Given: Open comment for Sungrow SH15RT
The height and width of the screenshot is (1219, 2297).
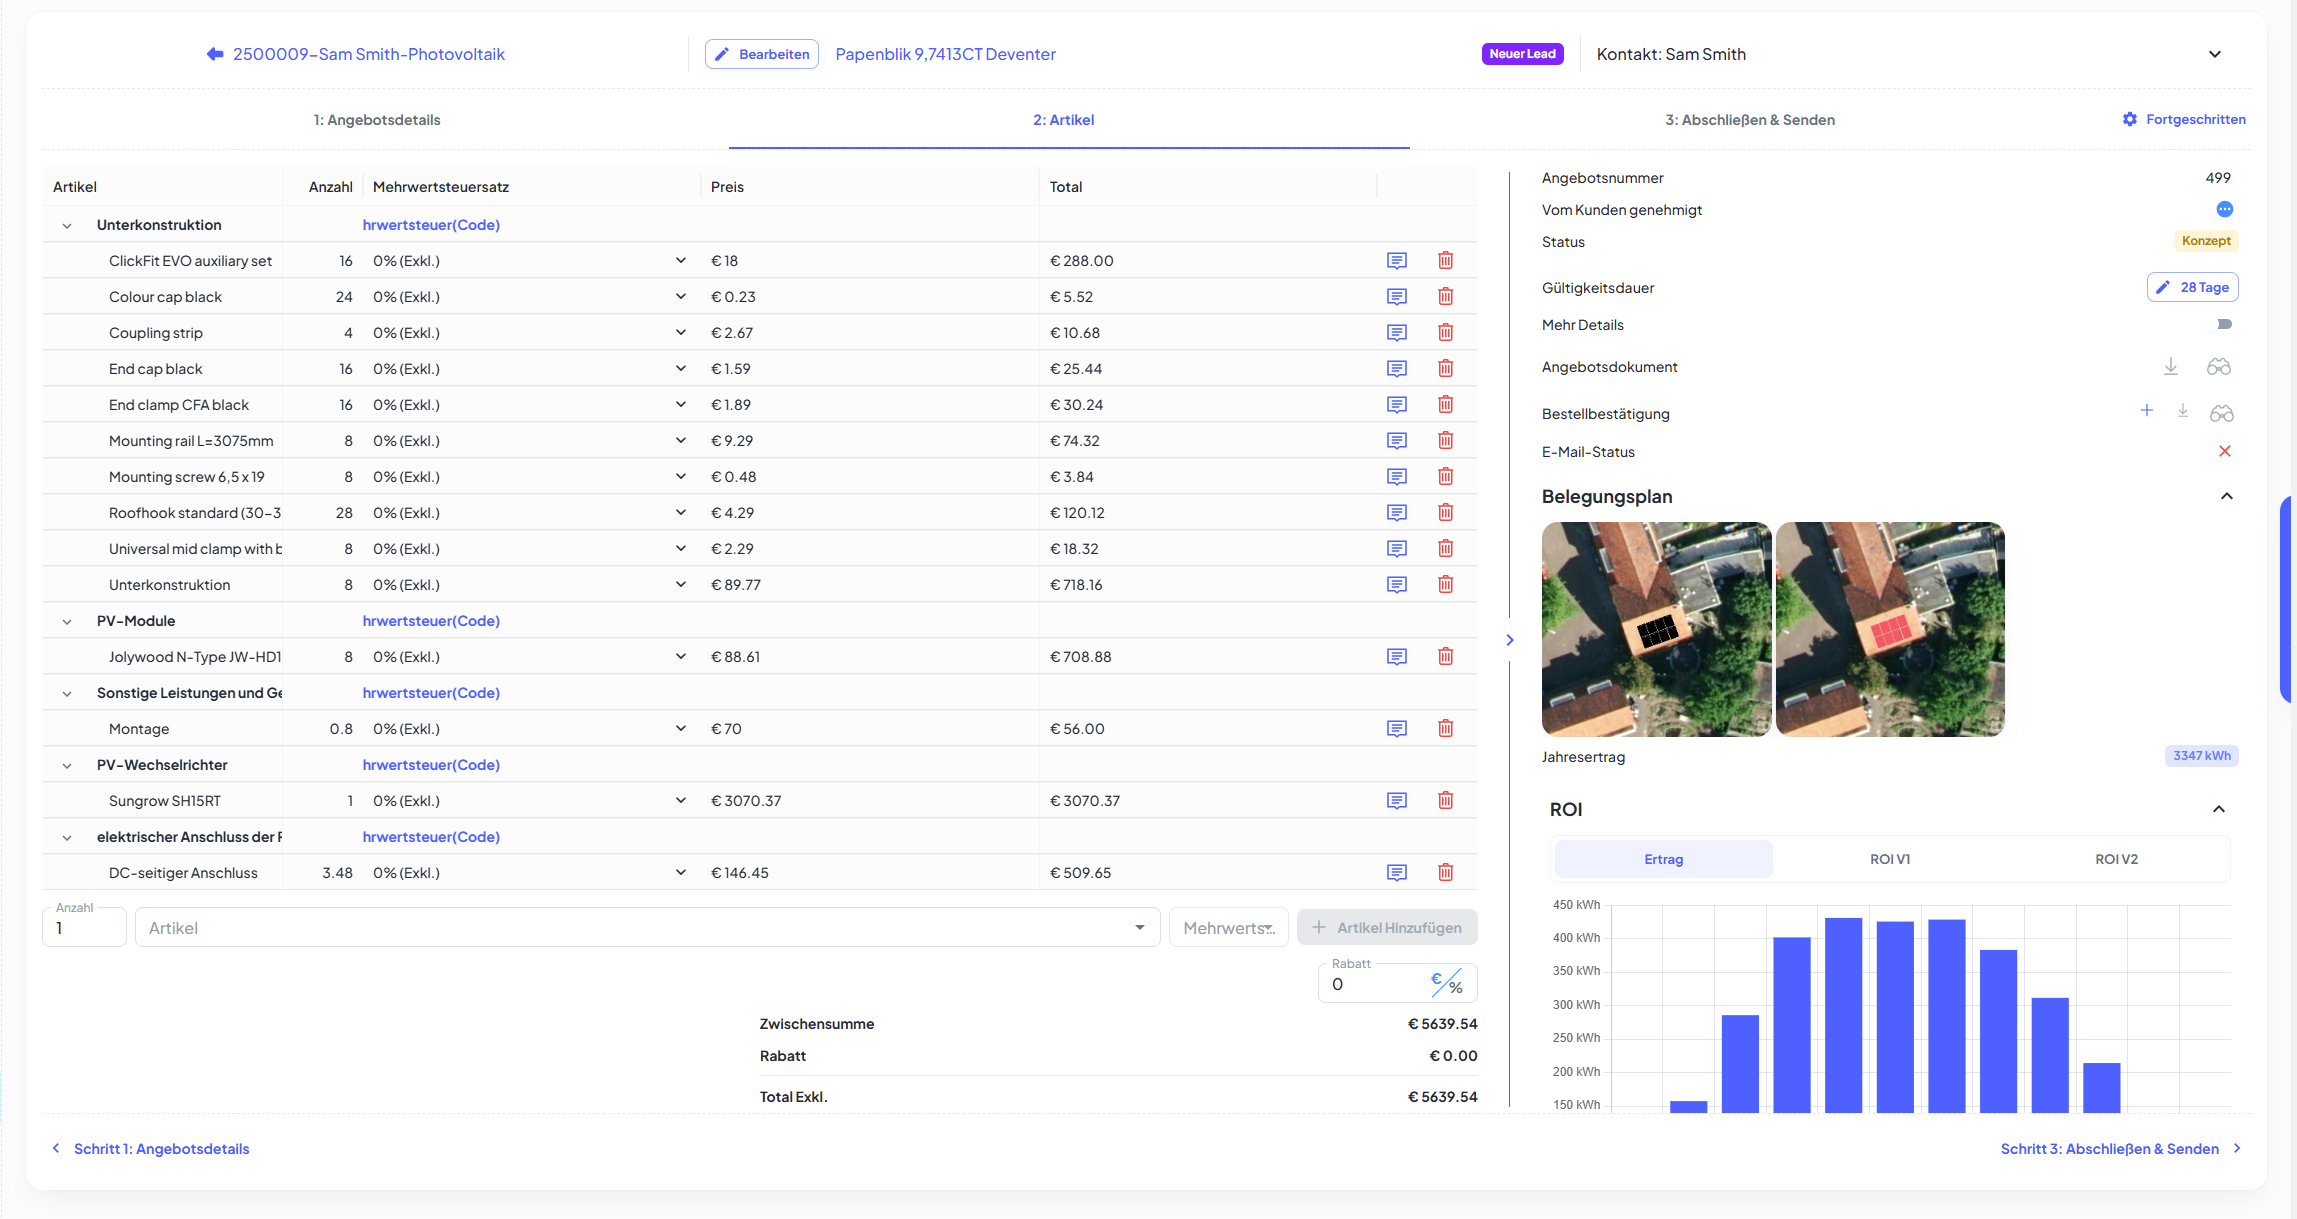Looking at the screenshot, I should click(x=1397, y=801).
